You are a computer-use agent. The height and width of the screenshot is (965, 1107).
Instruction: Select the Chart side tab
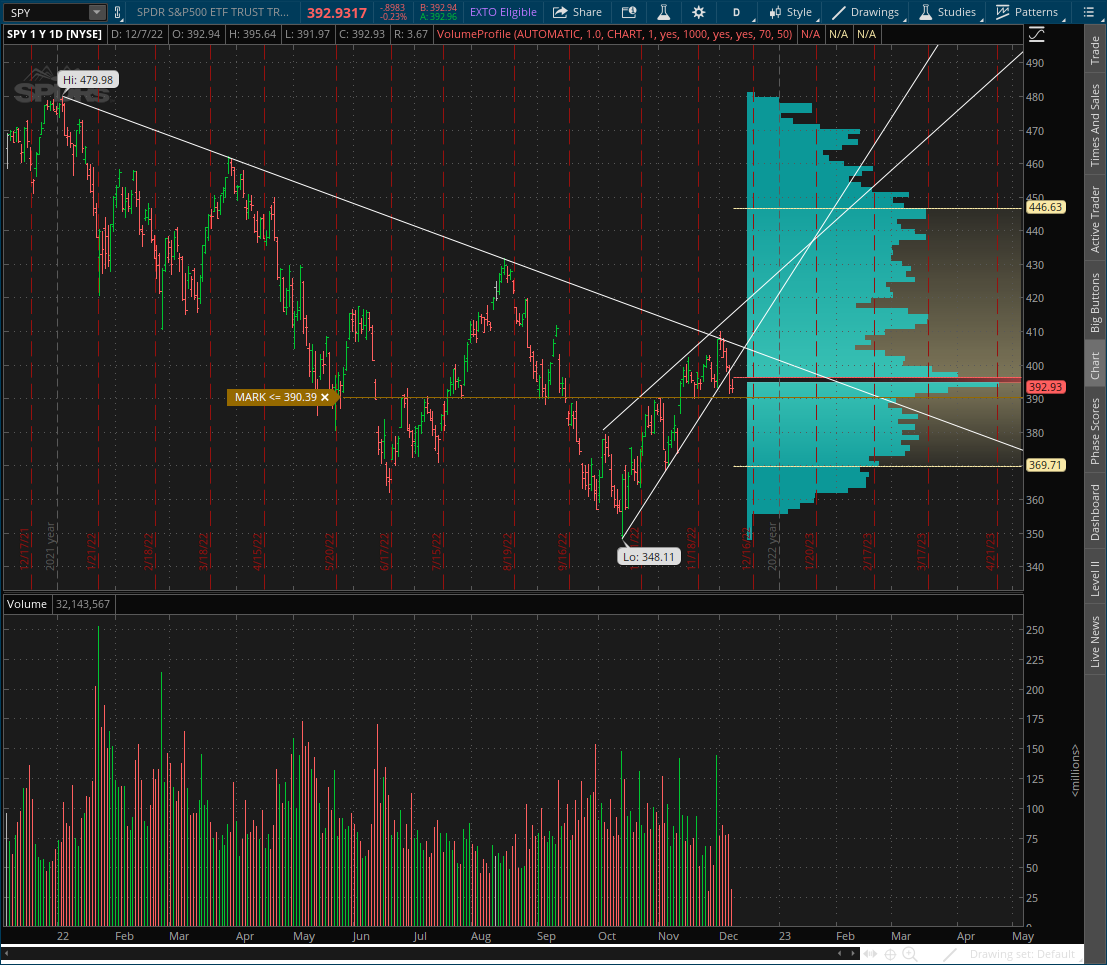coord(1095,366)
